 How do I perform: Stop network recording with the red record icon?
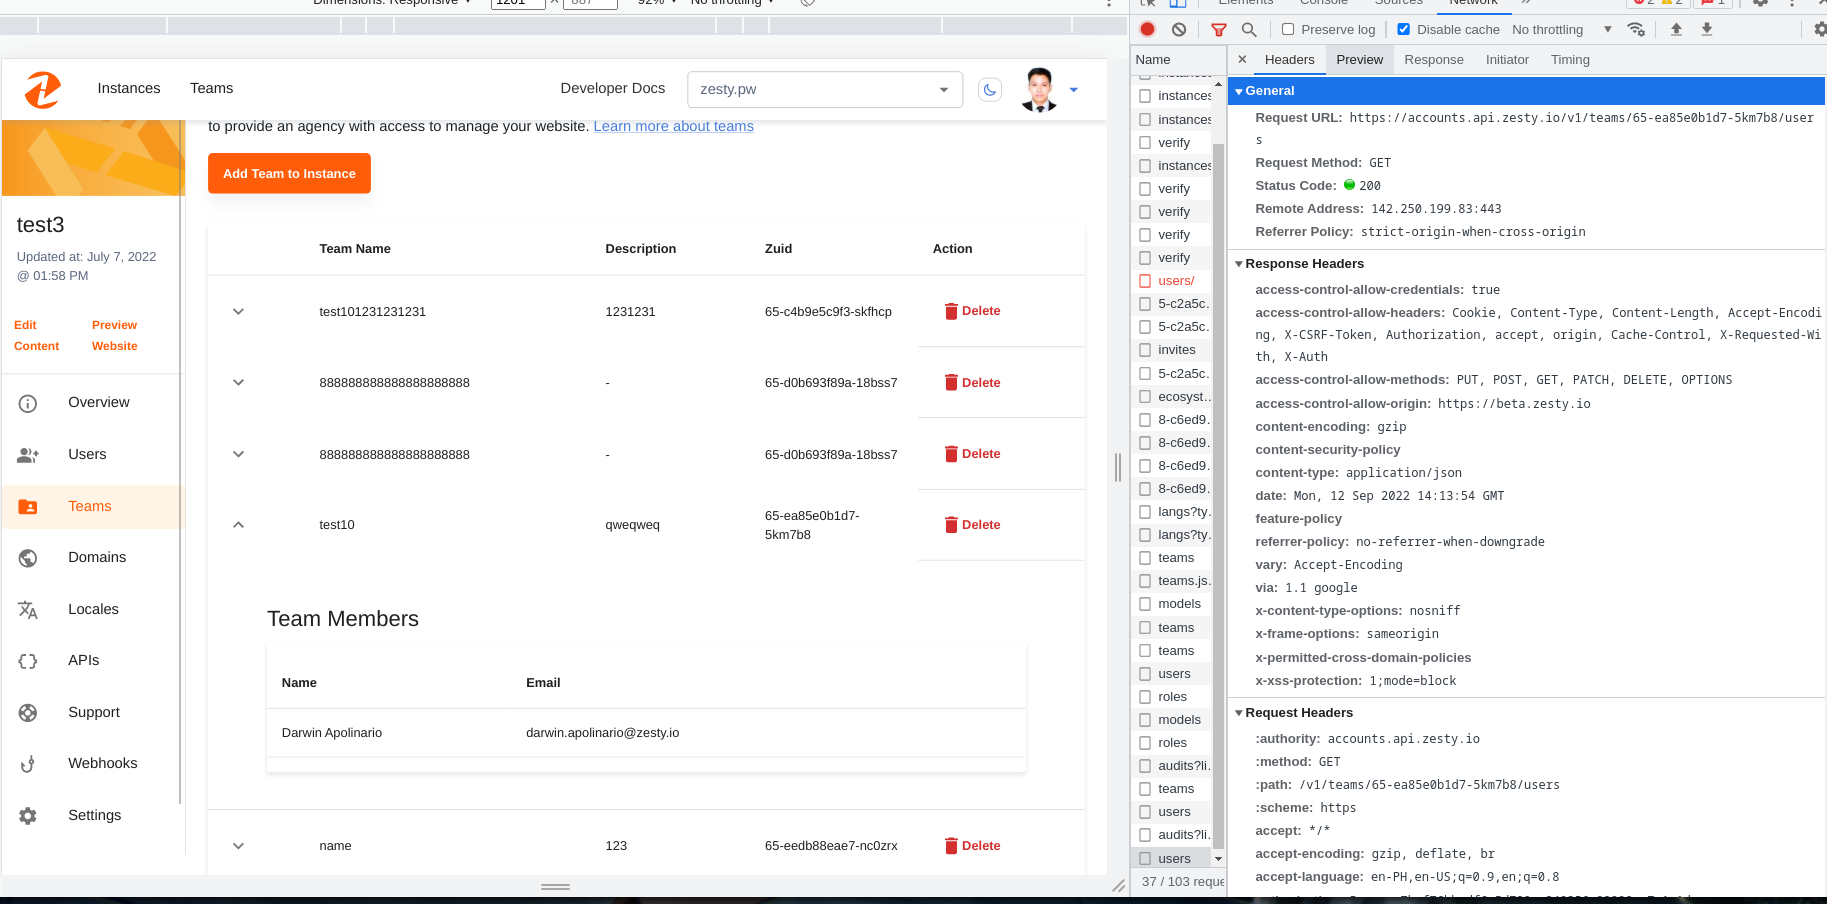pyautogui.click(x=1148, y=29)
